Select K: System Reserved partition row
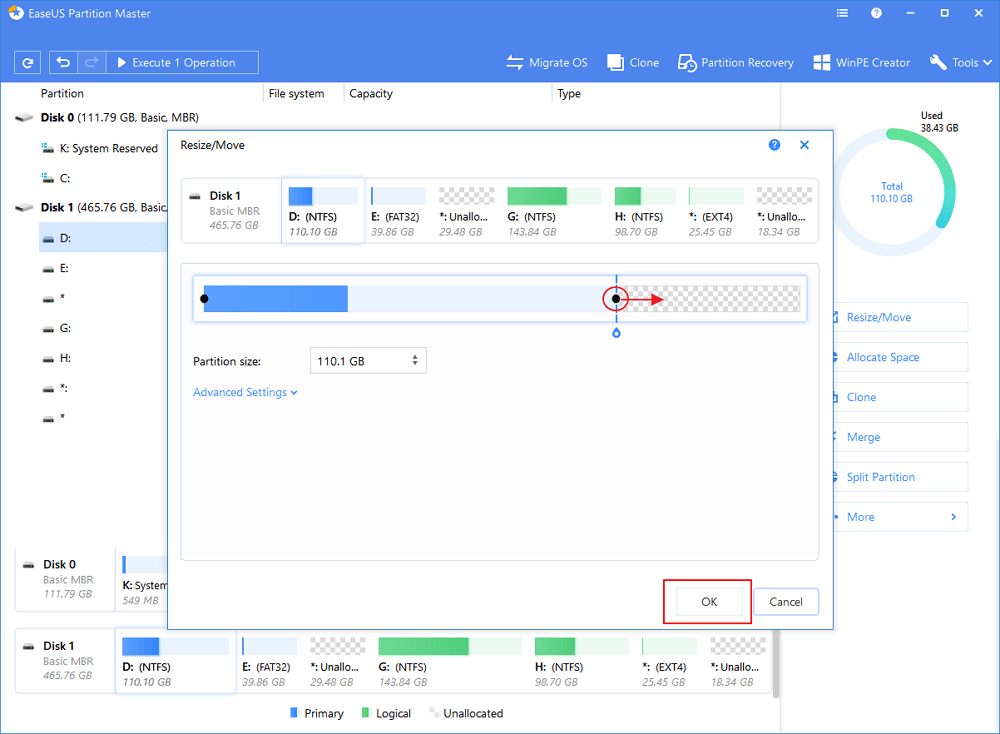This screenshot has width=1000, height=734. (101, 148)
